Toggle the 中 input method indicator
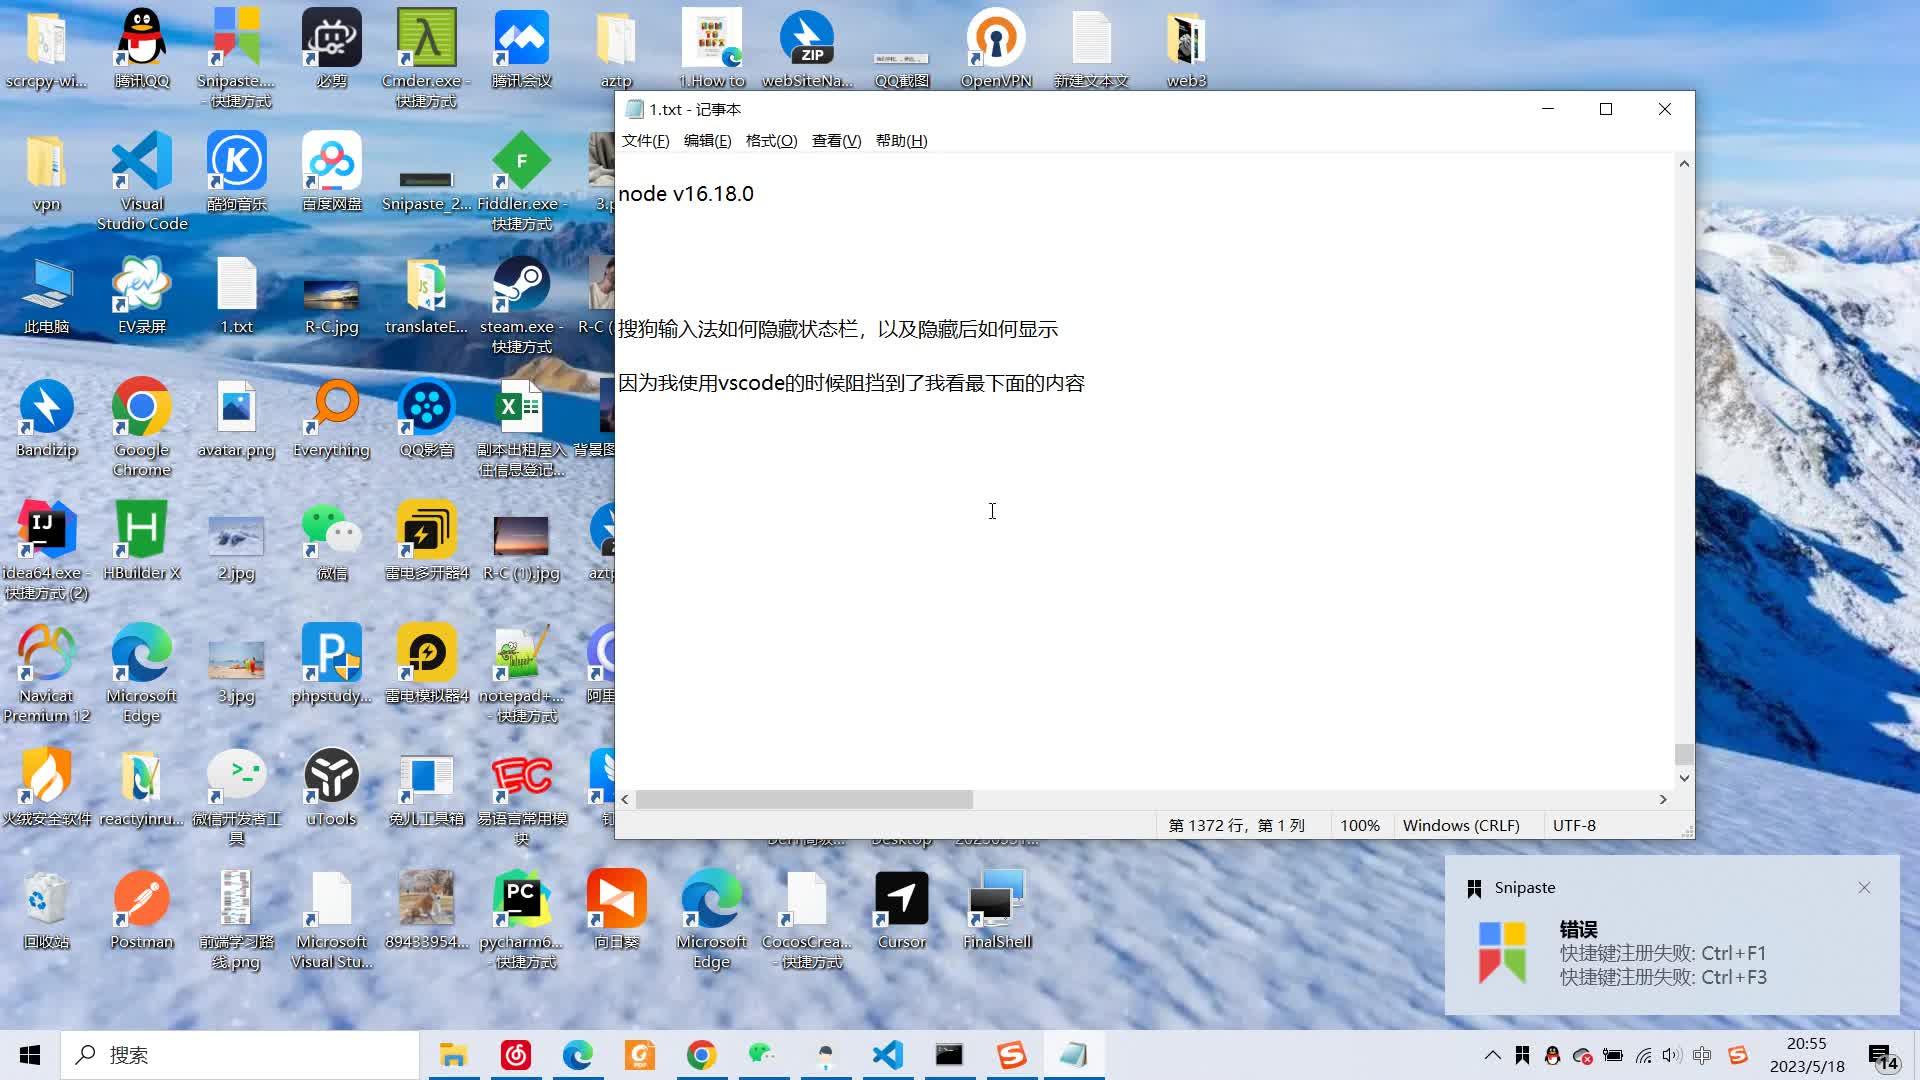 tap(1702, 1055)
